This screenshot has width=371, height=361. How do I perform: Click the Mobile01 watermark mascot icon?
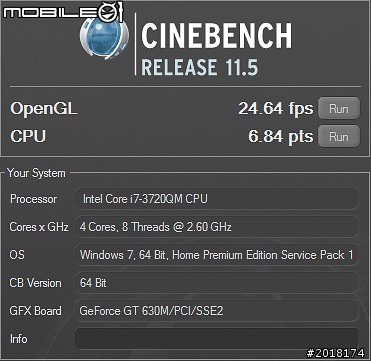(112, 11)
